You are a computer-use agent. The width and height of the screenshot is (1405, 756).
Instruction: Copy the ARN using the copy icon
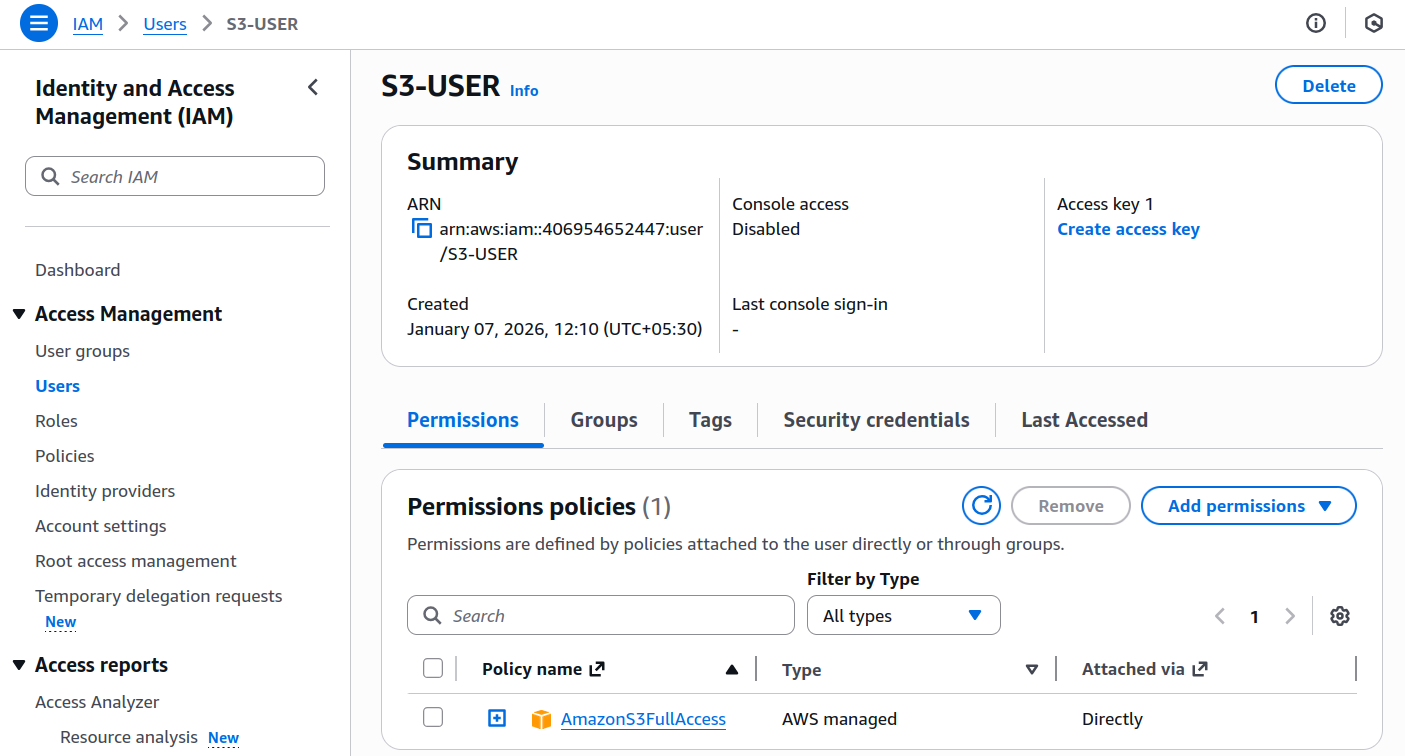pyautogui.click(x=421, y=229)
